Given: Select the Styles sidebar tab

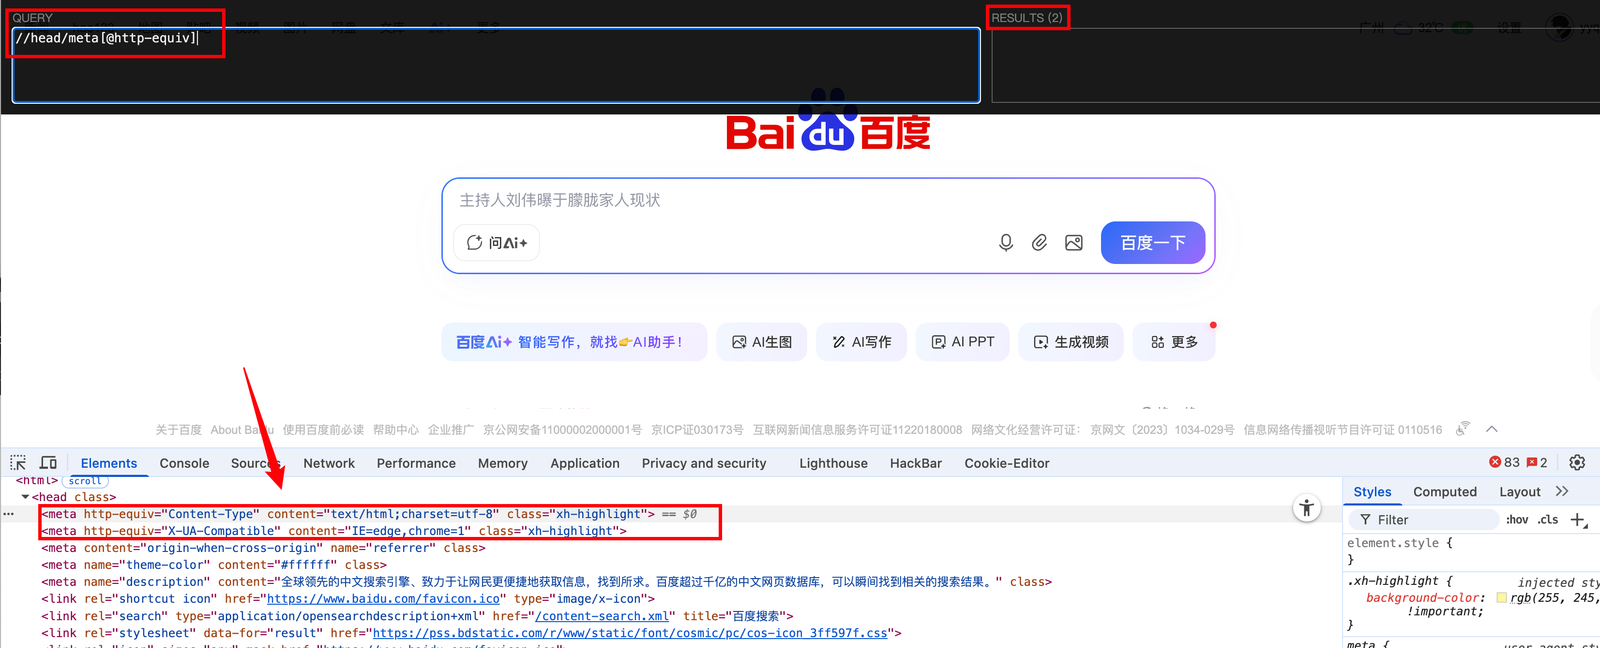Looking at the screenshot, I should click(x=1372, y=492).
